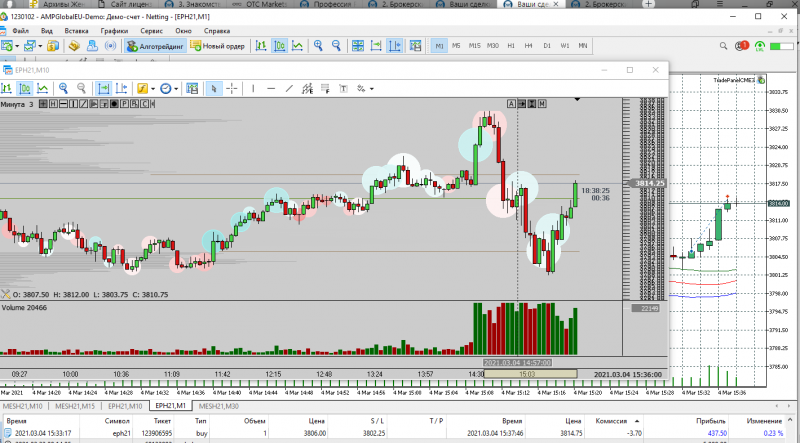Switch to MESH21,M30 chart tab
Screen dimensions: 800x443
click(218, 406)
